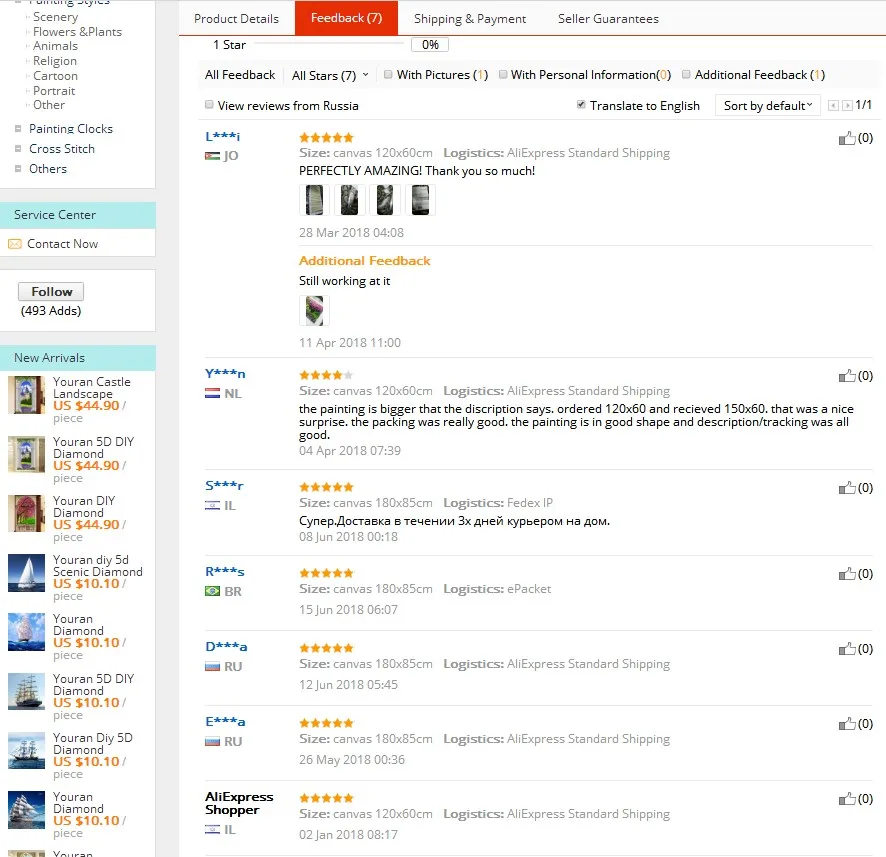
Task: Open the Painting Clocks category
Action: [71, 129]
